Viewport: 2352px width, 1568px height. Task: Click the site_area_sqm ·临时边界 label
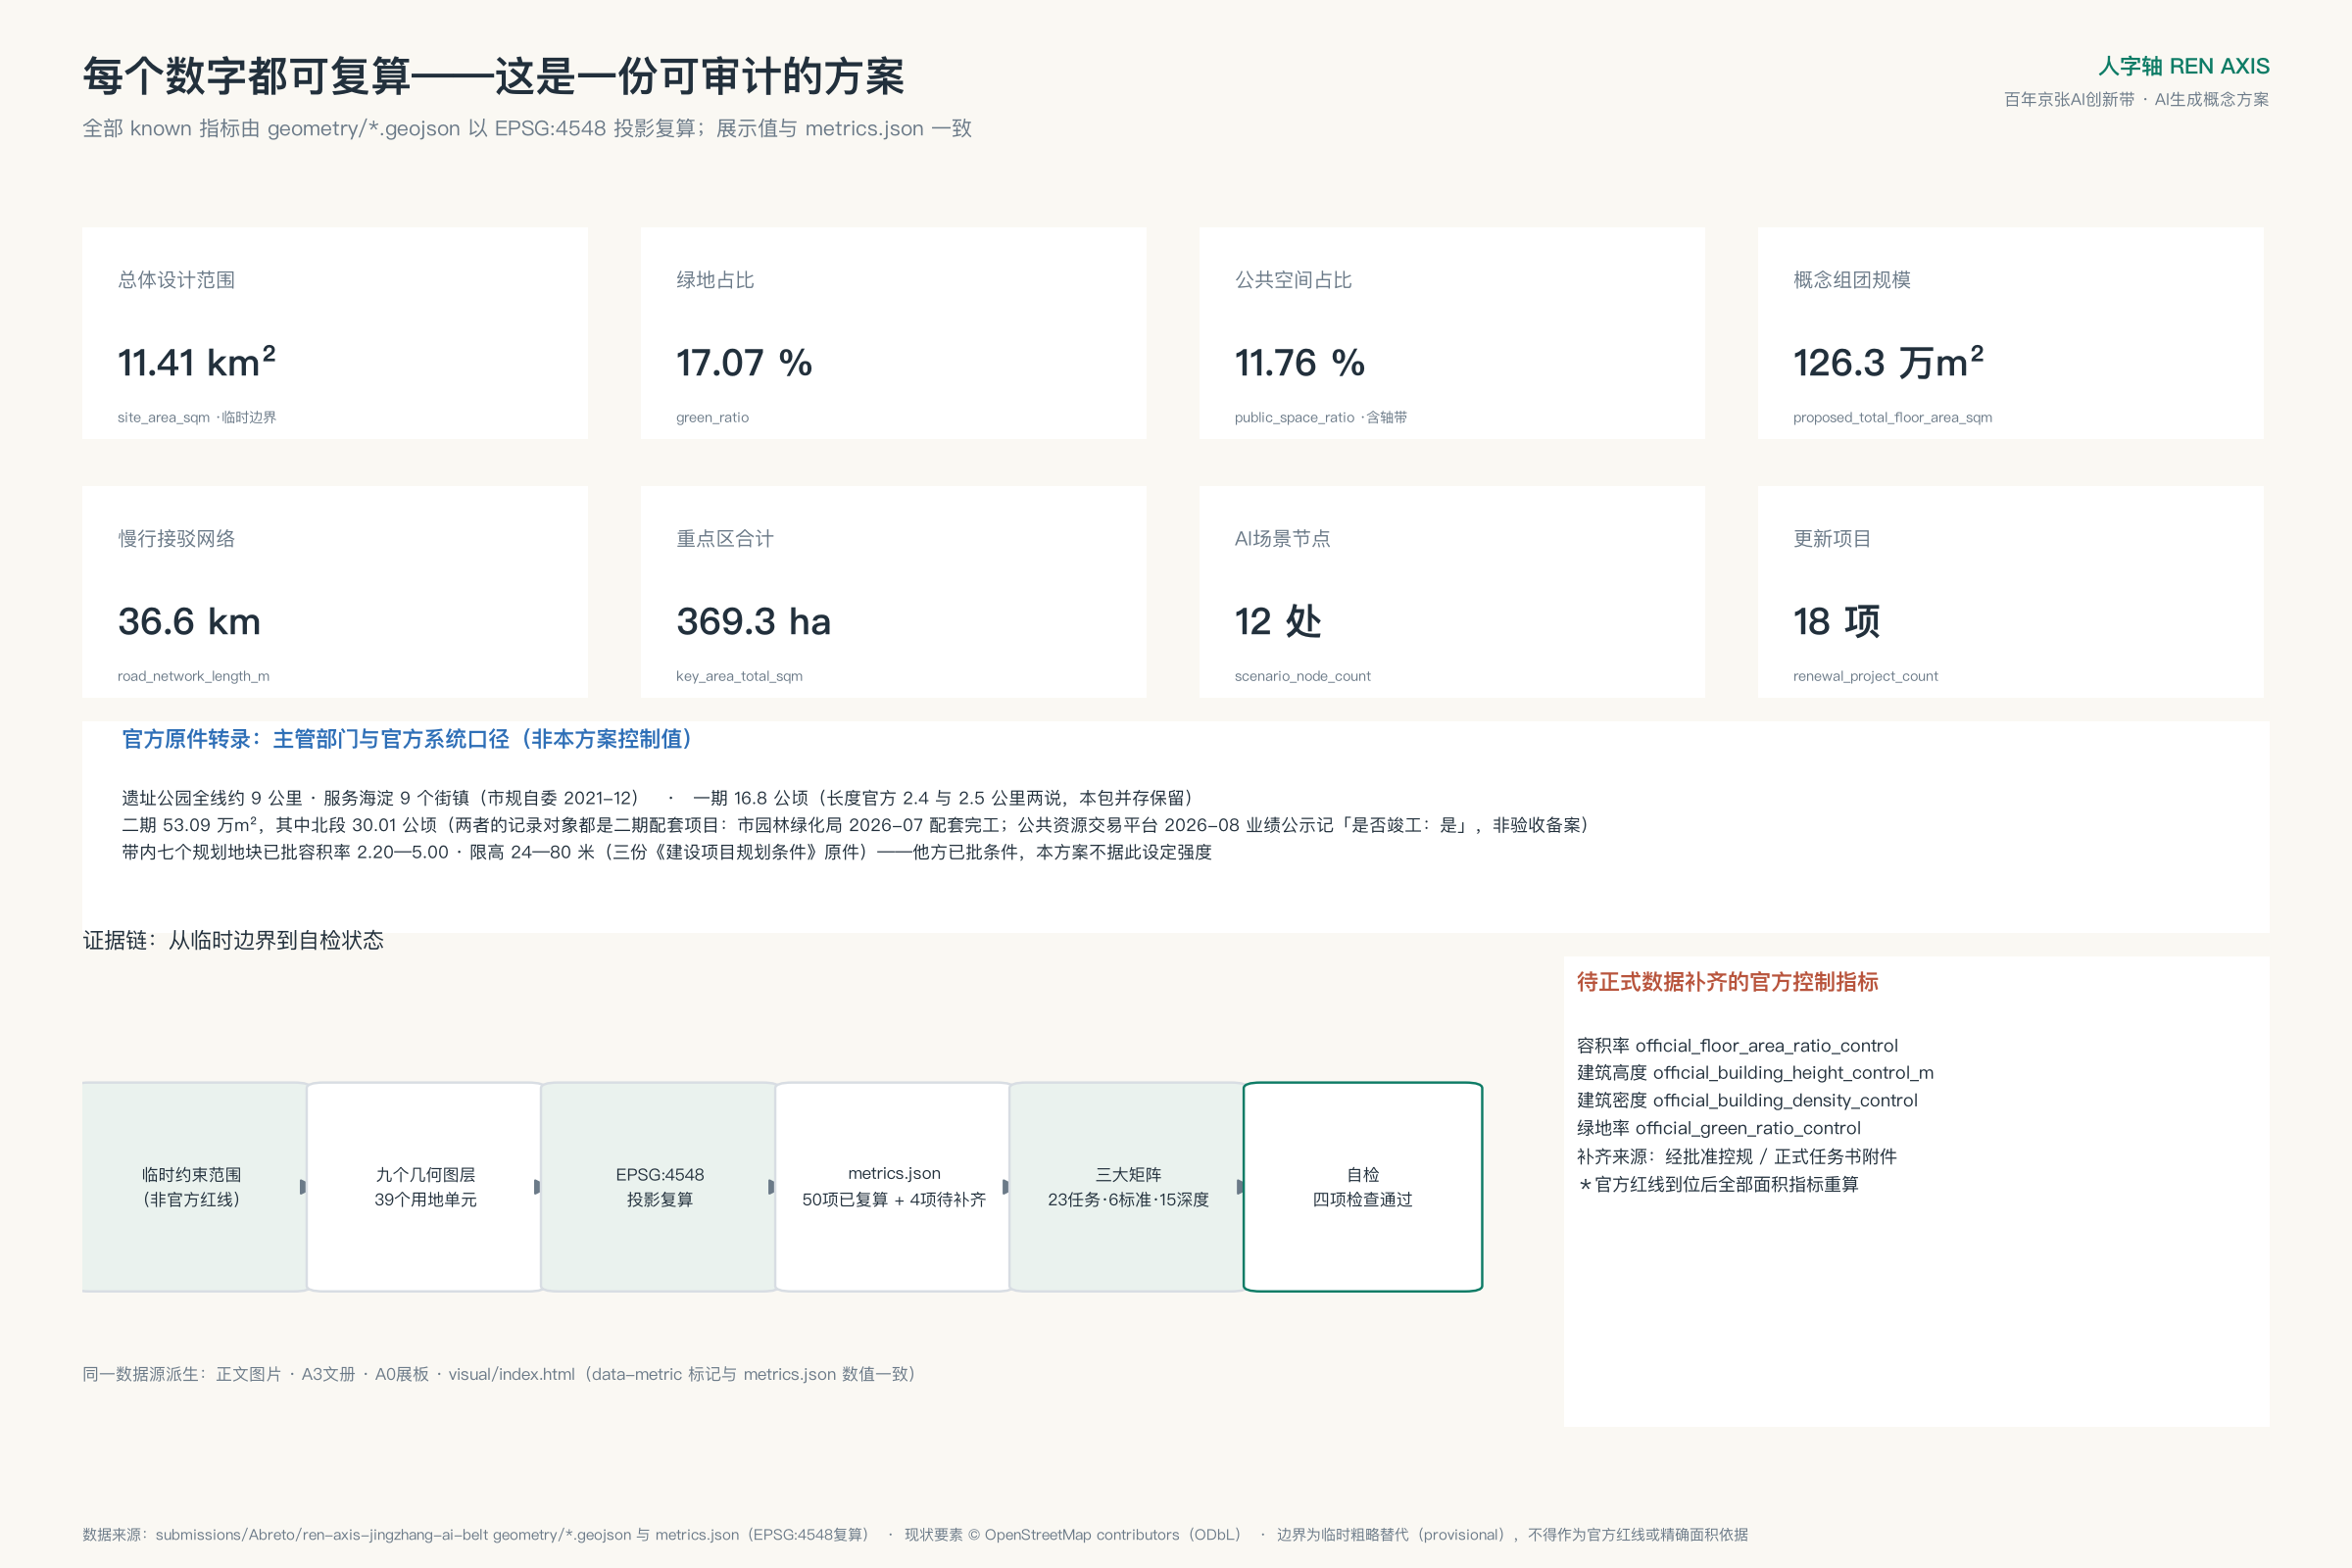coord(197,417)
